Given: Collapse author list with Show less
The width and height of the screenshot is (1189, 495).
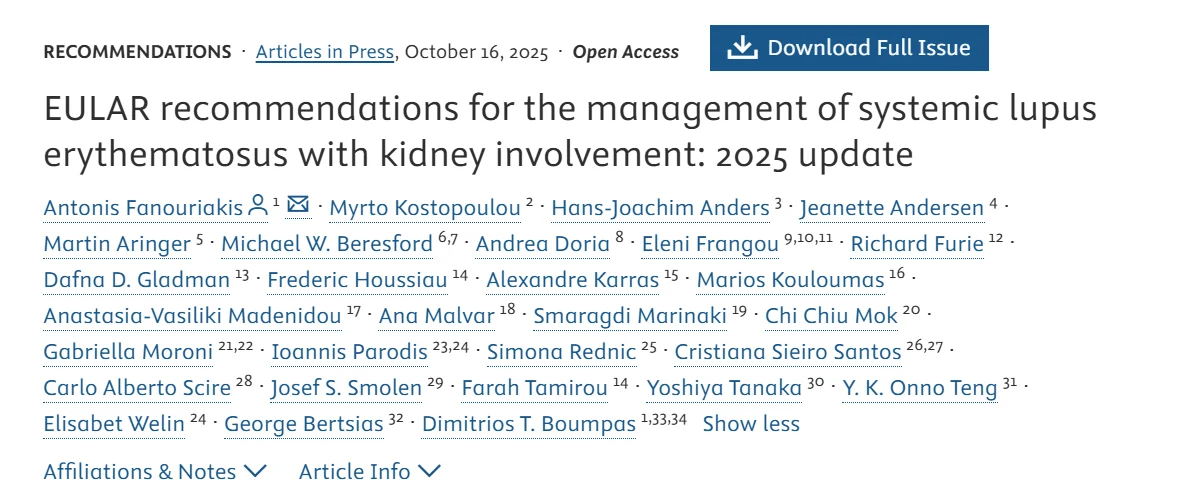Looking at the screenshot, I should (751, 423).
